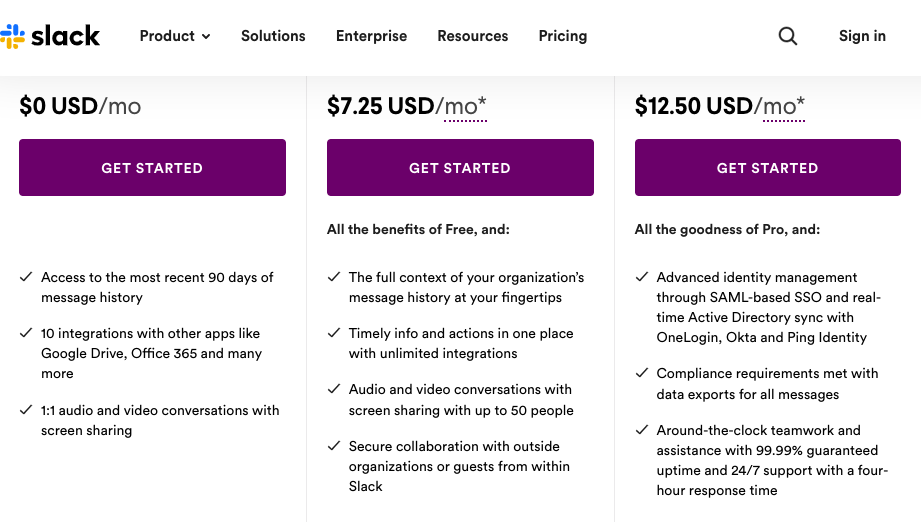This screenshot has height=522, width=921.
Task: Open the search magnifier icon
Action: click(788, 36)
